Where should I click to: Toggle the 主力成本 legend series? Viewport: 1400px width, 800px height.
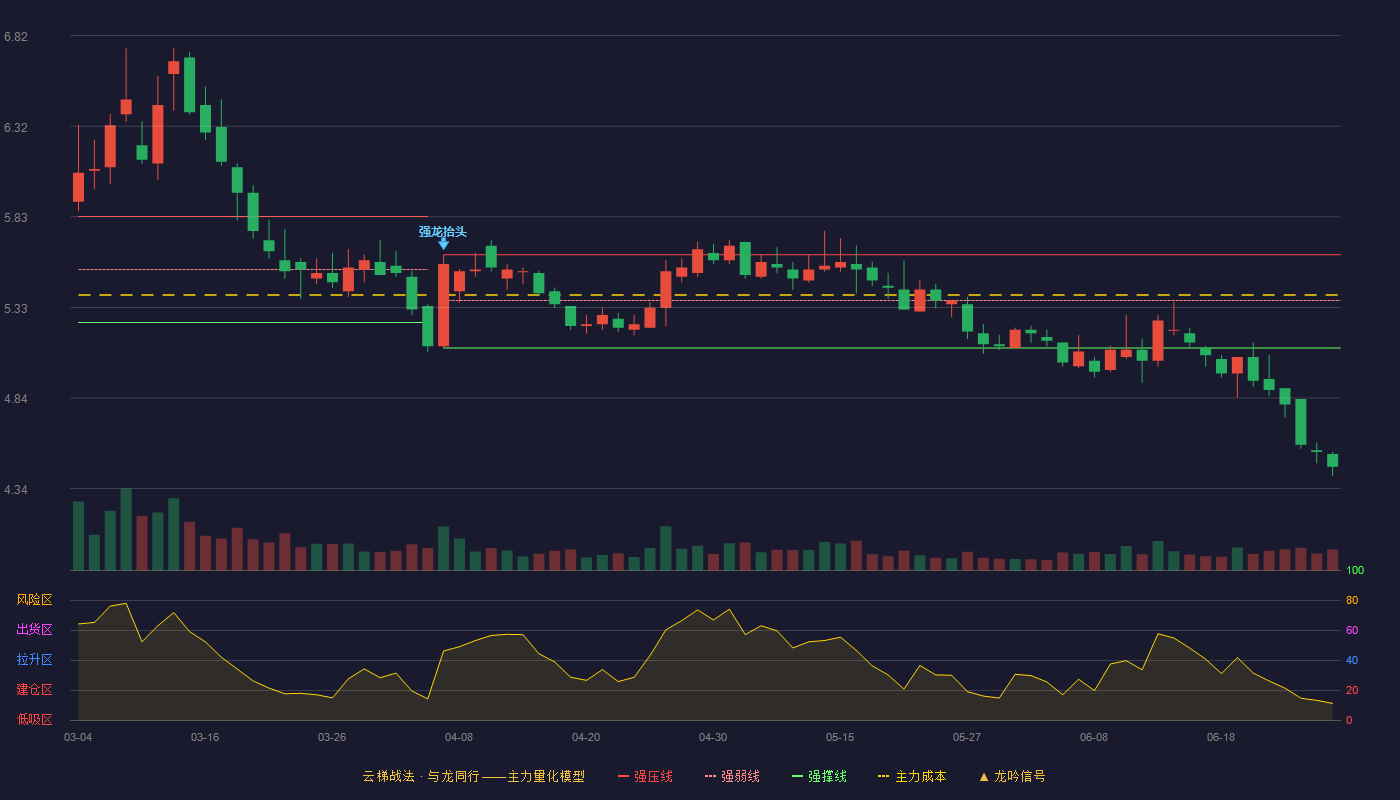click(912, 776)
